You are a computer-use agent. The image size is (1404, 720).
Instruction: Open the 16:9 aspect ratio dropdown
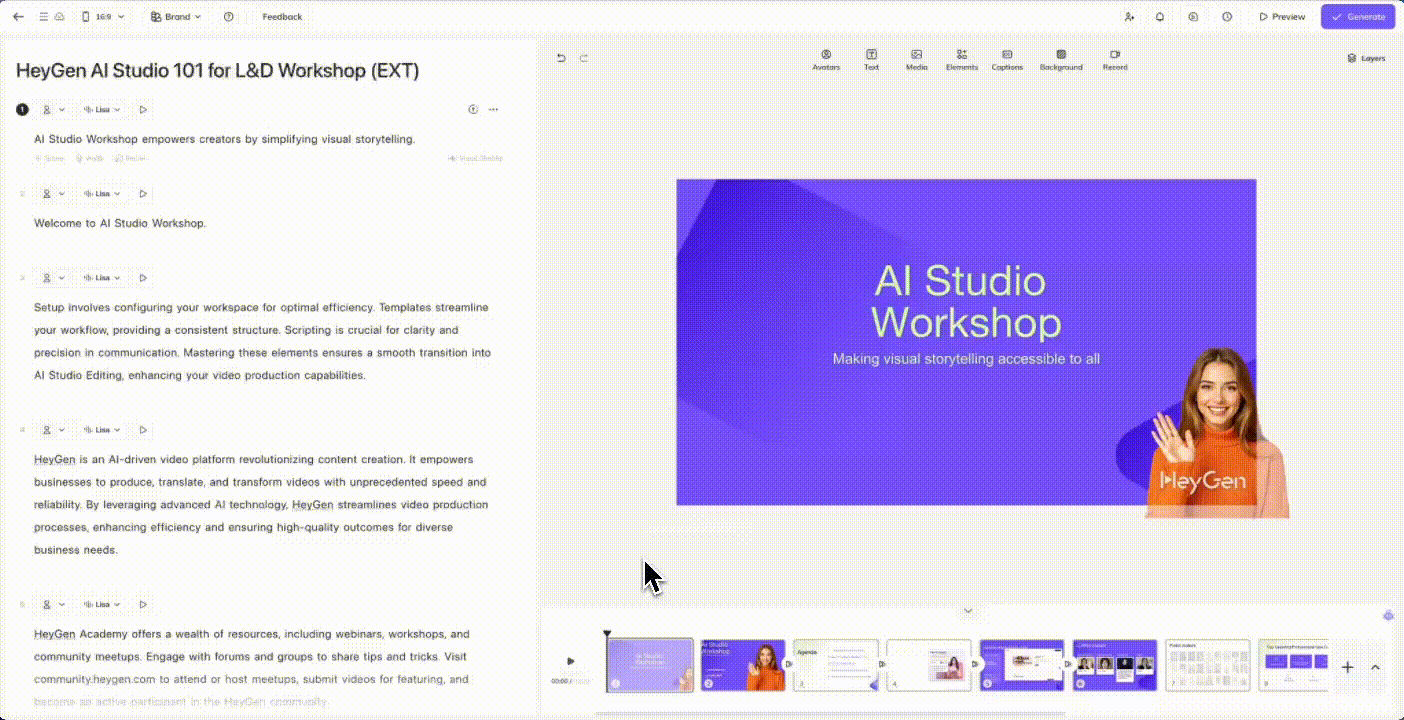pyautogui.click(x=104, y=17)
